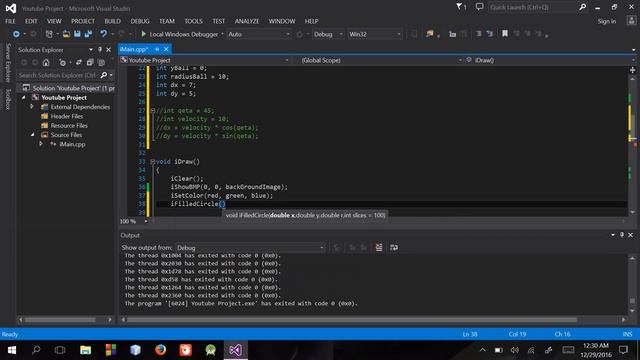Toggle auto-hide pin on Output panel

click(622, 235)
